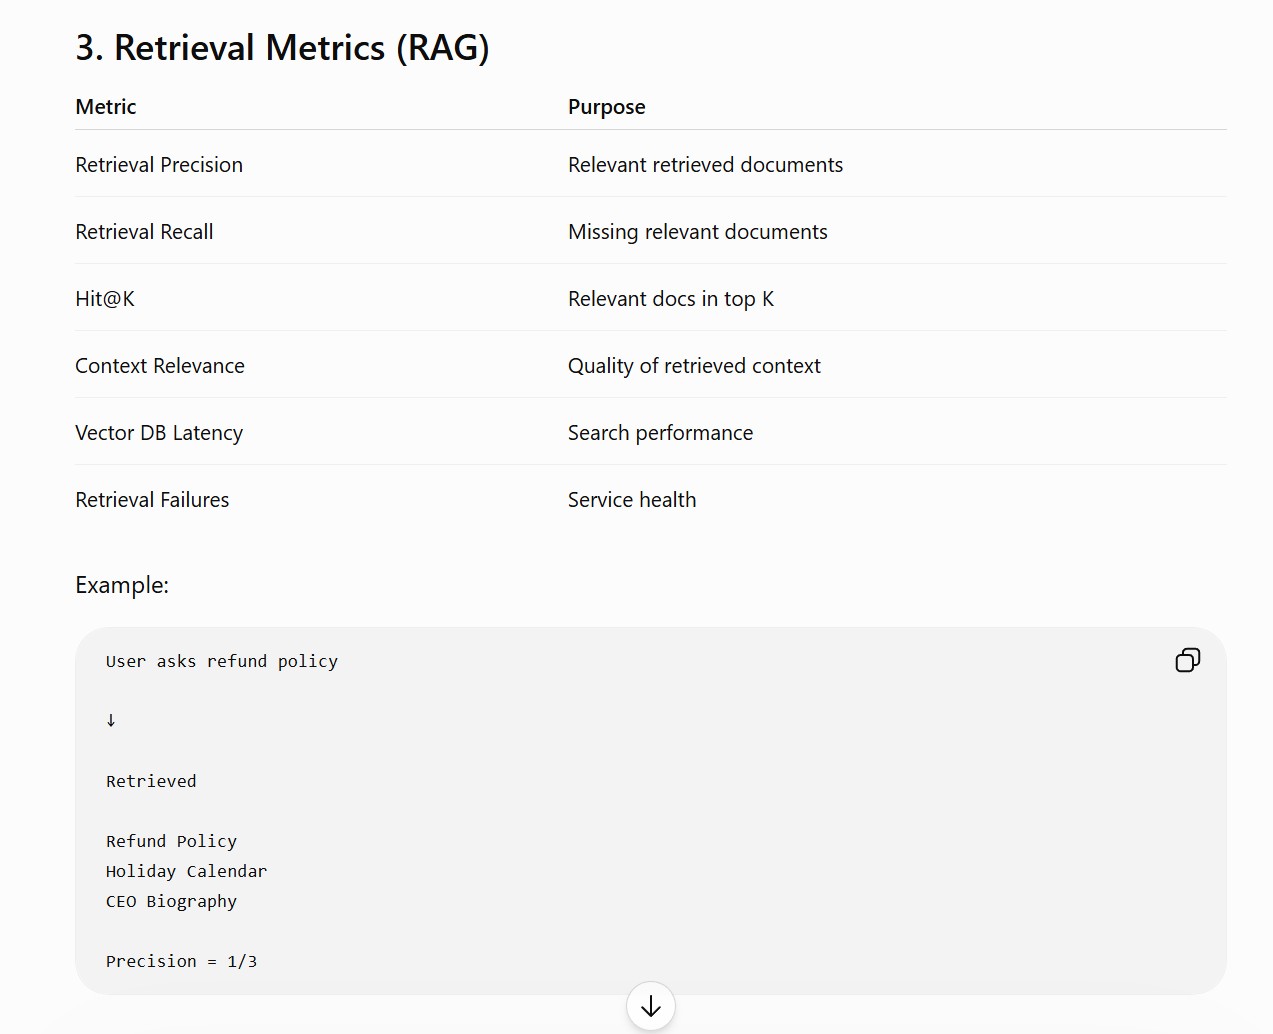Select the 'Context Relevance' cell
This screenshot has height=1034, width=1273.
click(160, 366)
